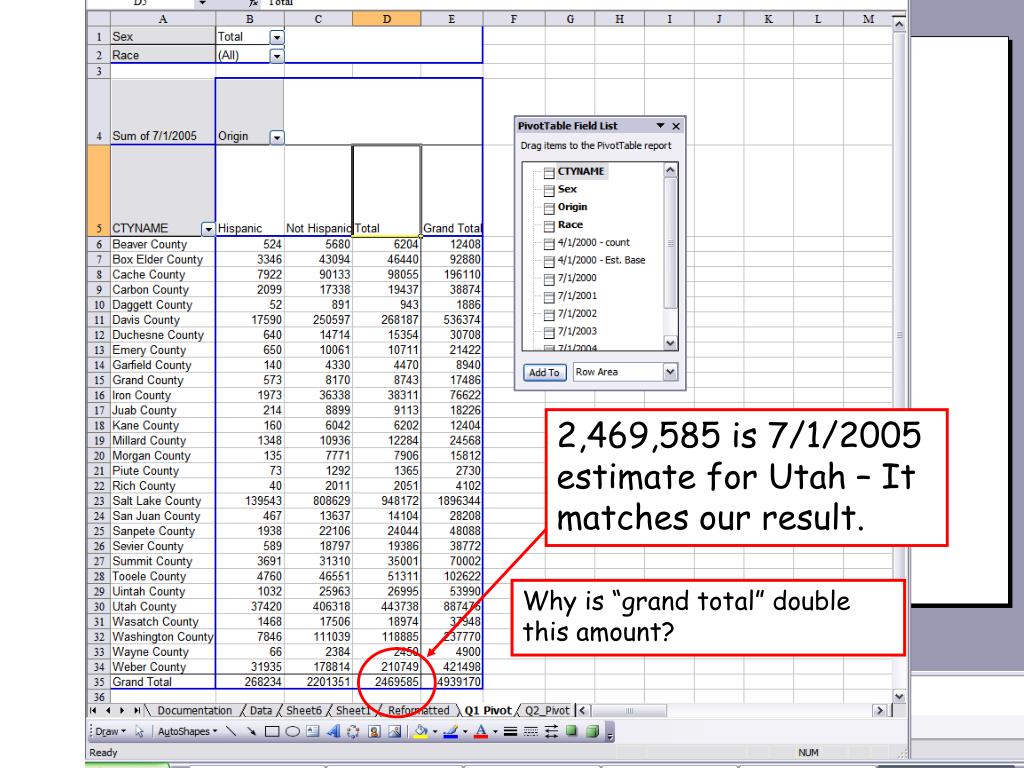The width and height of the screenshot is (1024, 768).
Task: Open the CTYNAME row field dropdown
Action: click(208, 229)
